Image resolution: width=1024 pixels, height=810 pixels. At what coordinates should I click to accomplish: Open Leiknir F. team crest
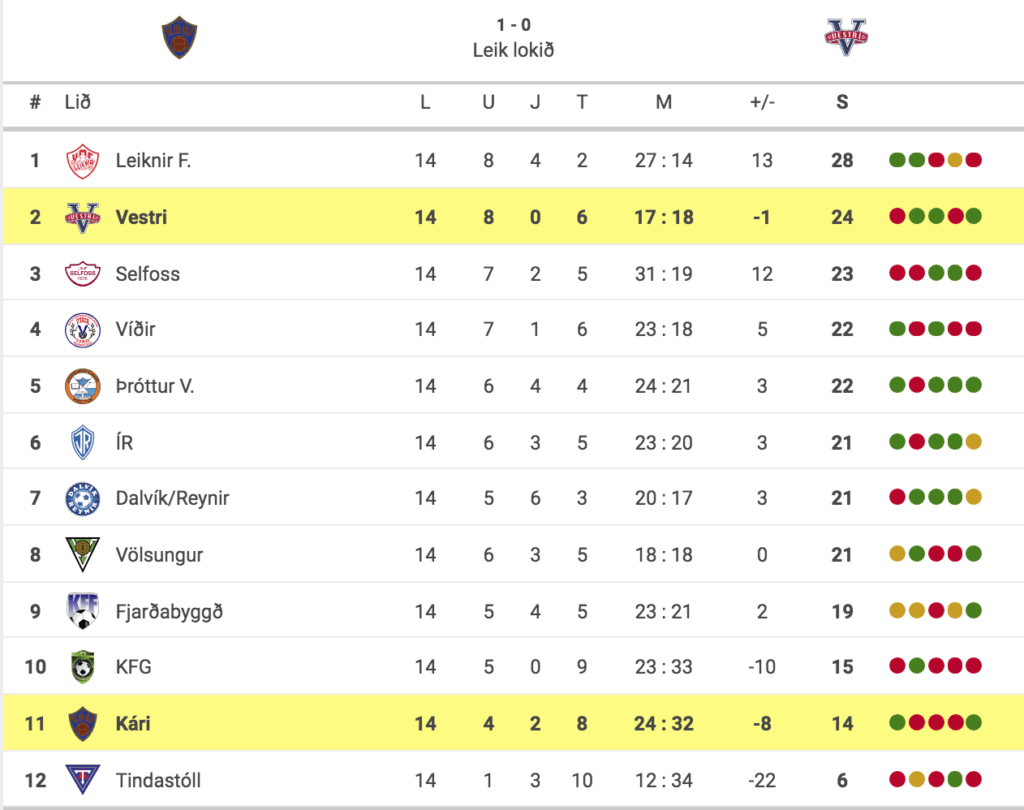[83, 161]
